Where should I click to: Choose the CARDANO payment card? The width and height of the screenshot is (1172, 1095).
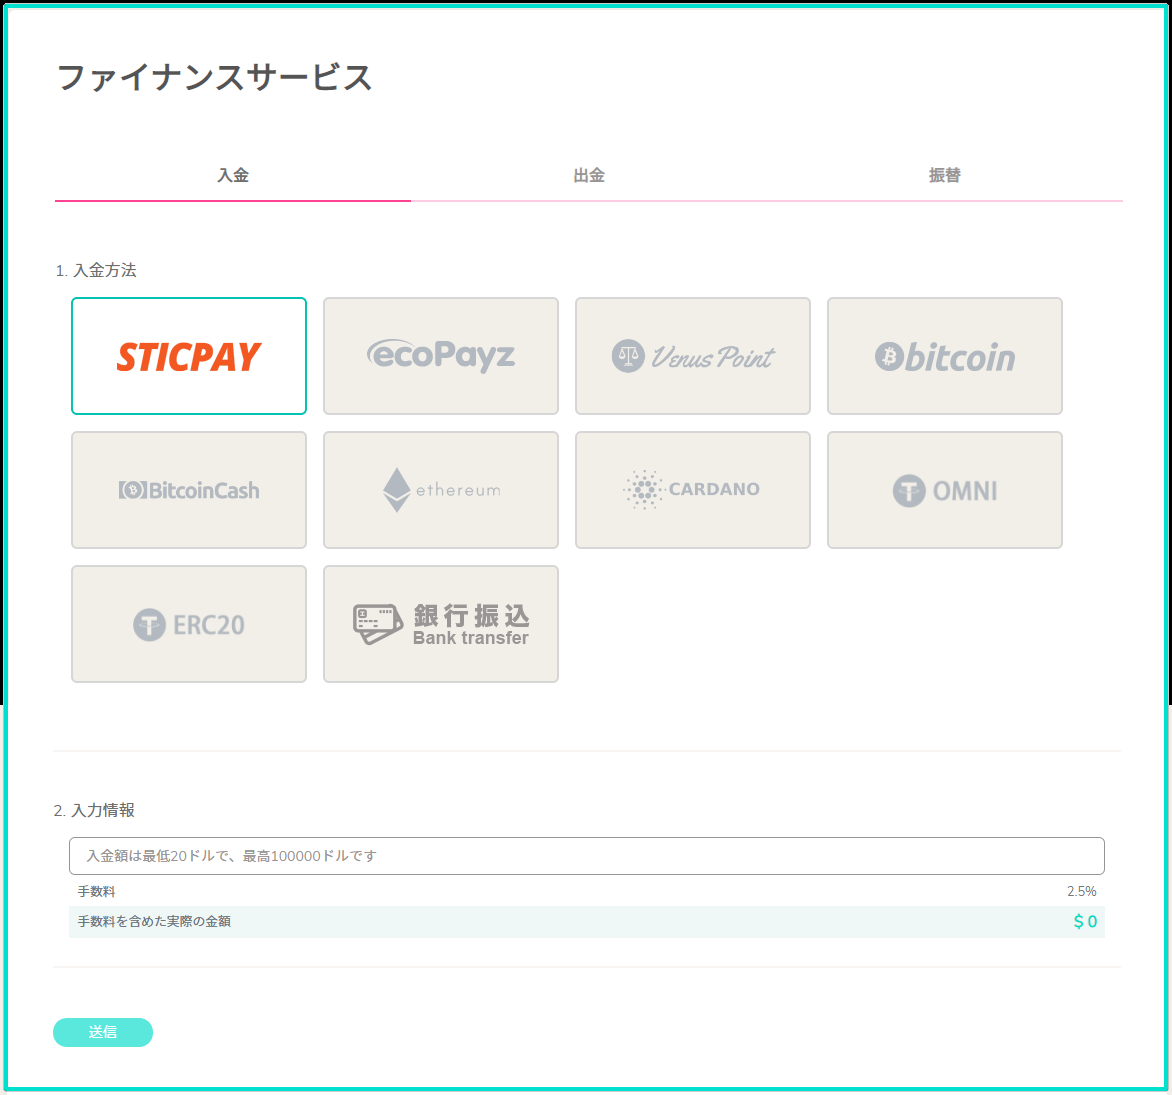click(x=693, y=490)
